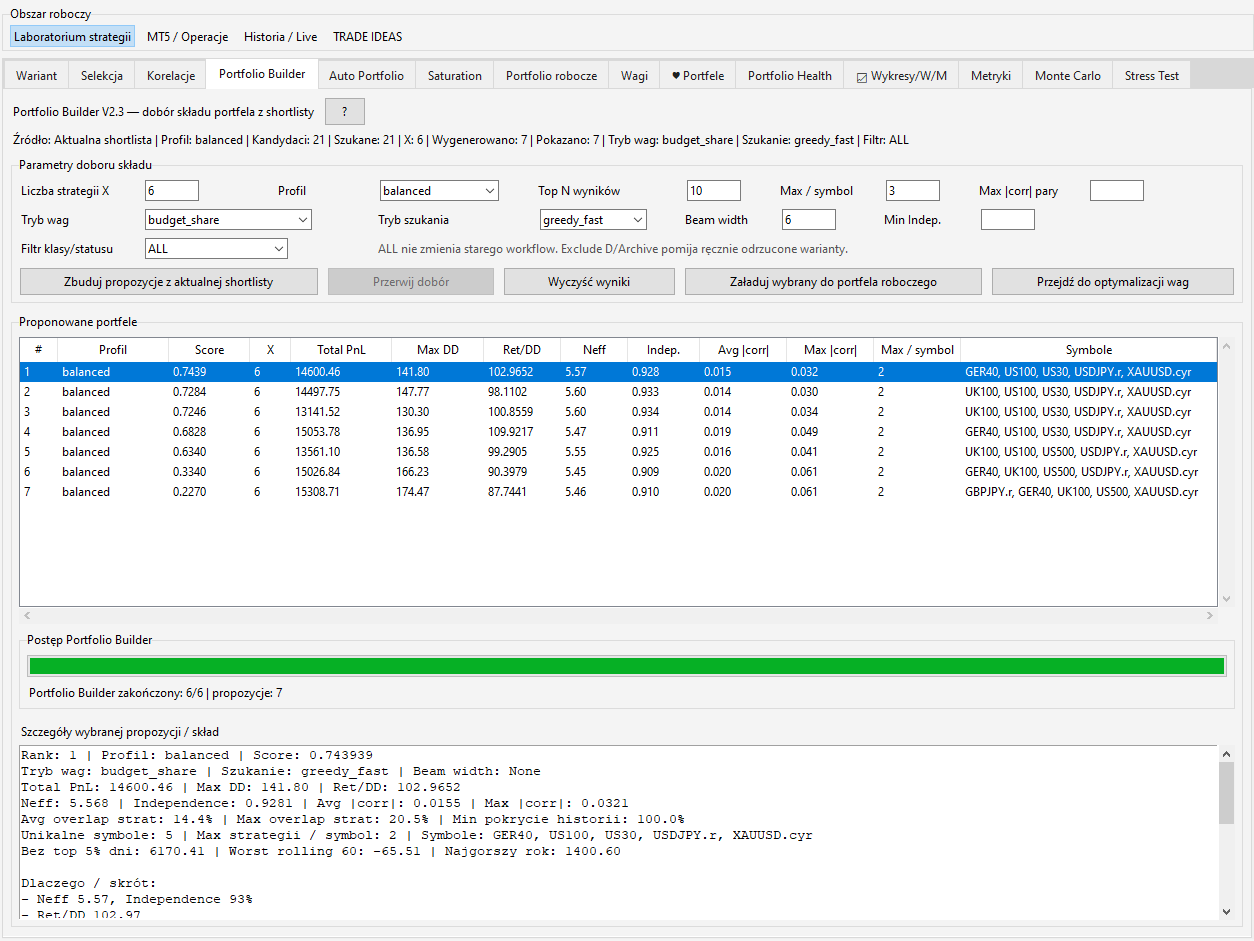Click Załaduj wybrany do portfela roboczego

coord(833,282)
